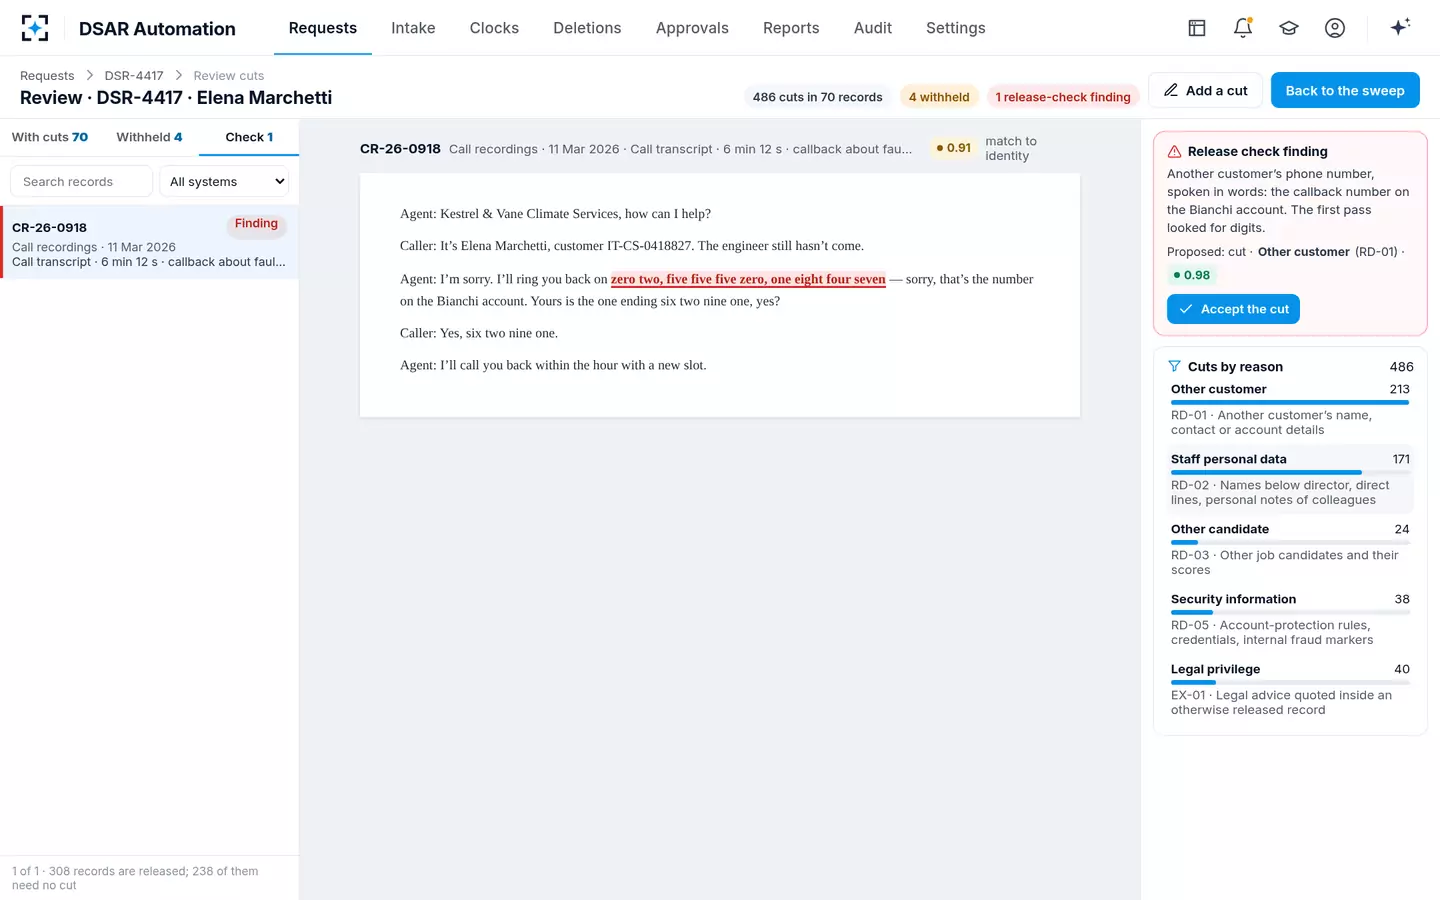Filter cuts by Security information

pos(1290,619)
